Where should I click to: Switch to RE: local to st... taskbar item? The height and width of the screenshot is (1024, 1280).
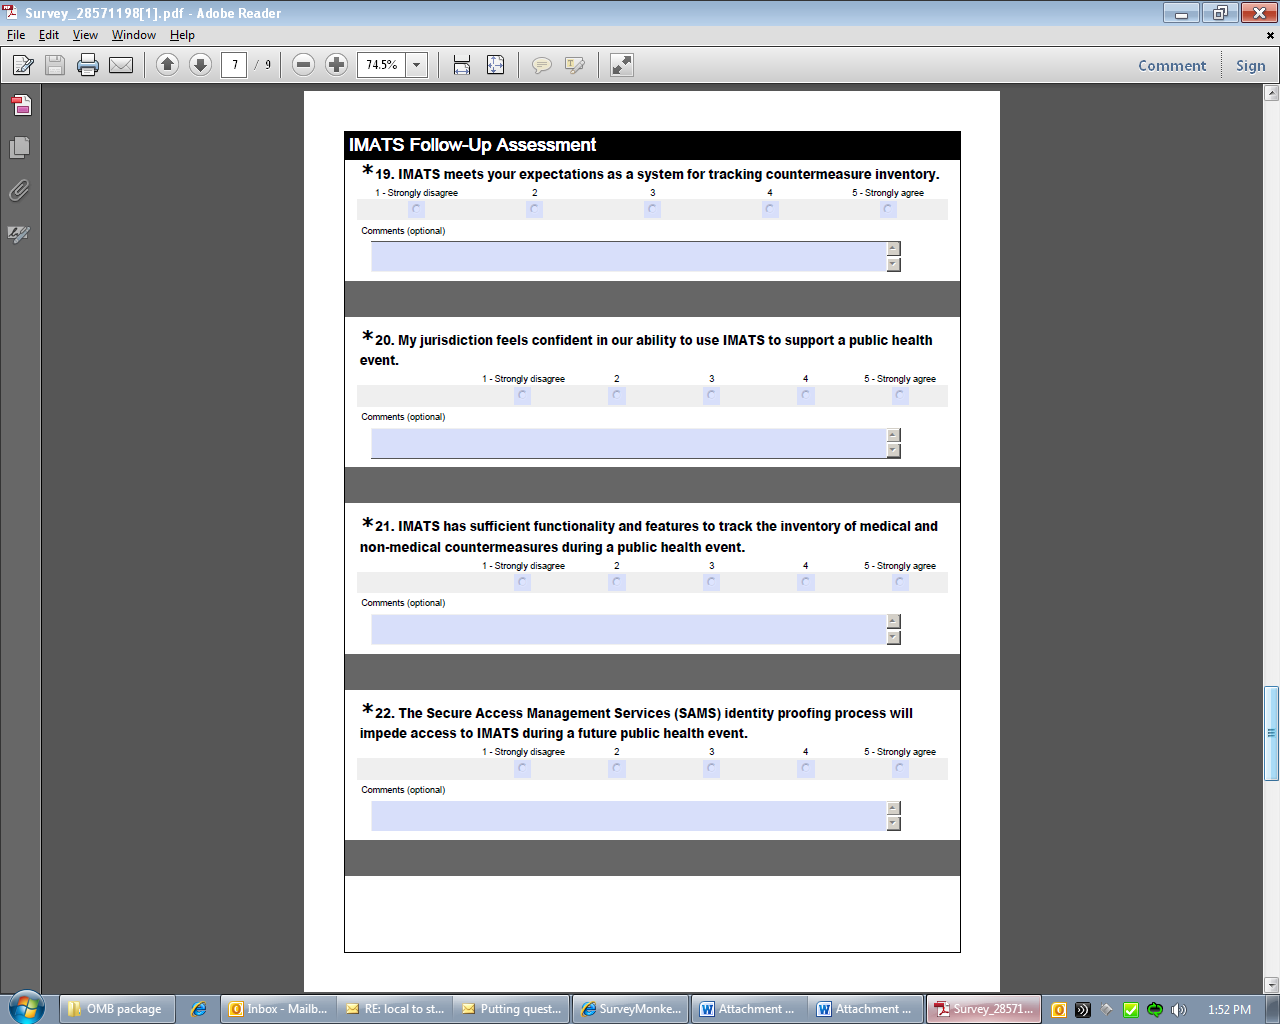(x=396, y=1009)
